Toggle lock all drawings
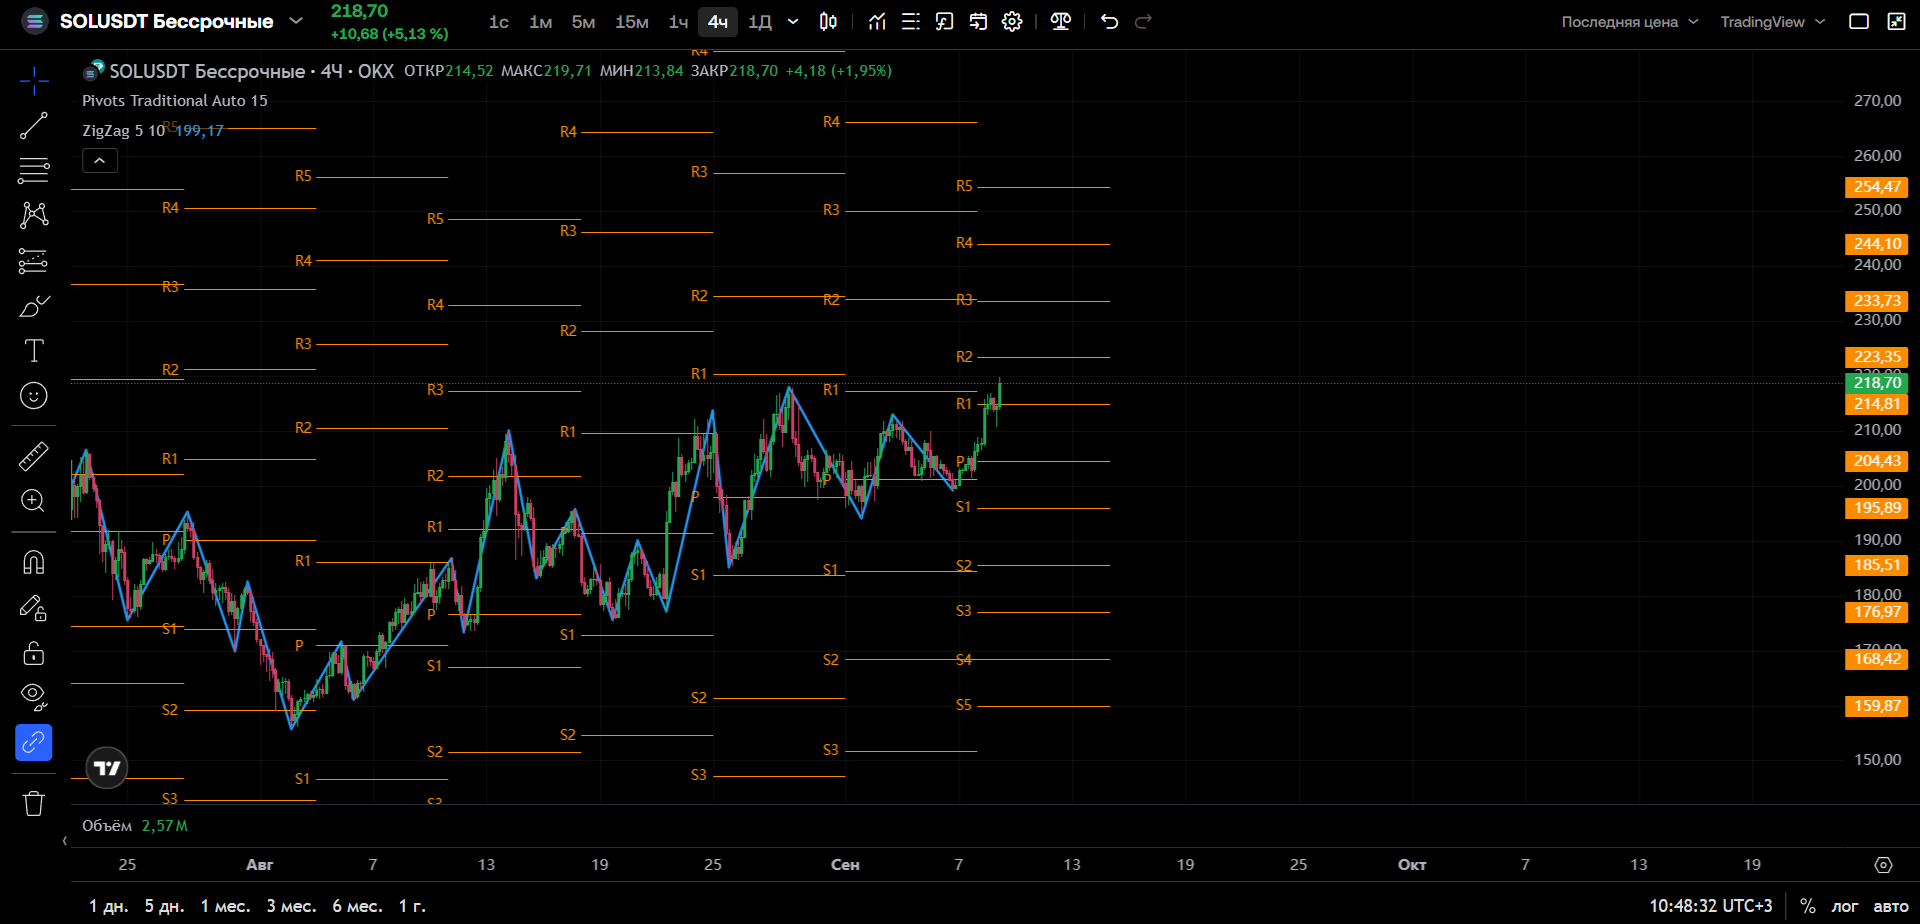Screen dimensions: 1920x924 [34, 652]
